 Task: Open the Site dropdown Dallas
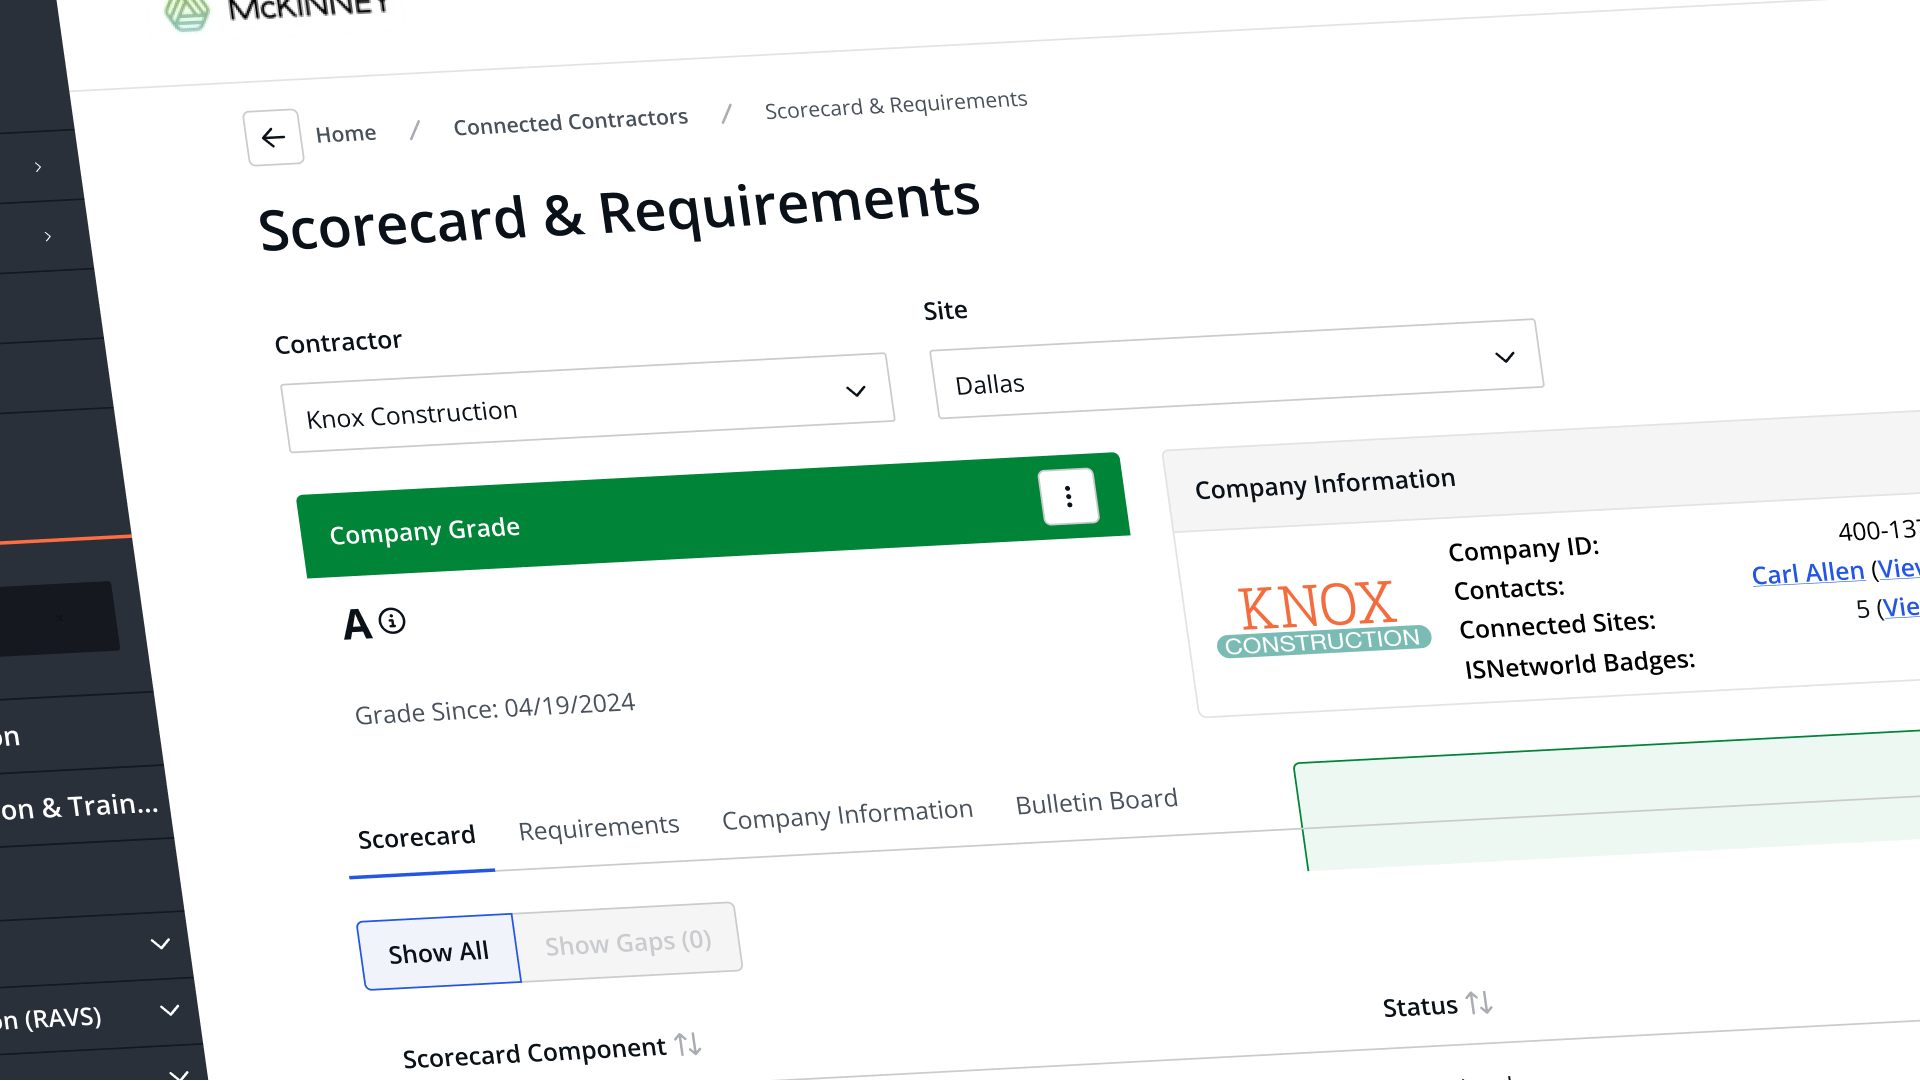[1237, 369]
